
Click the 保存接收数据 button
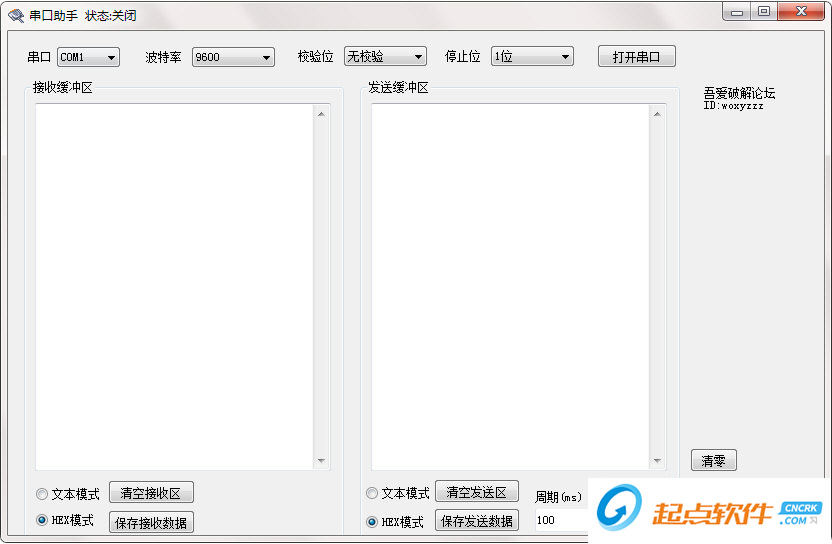[x=151, y=522]
